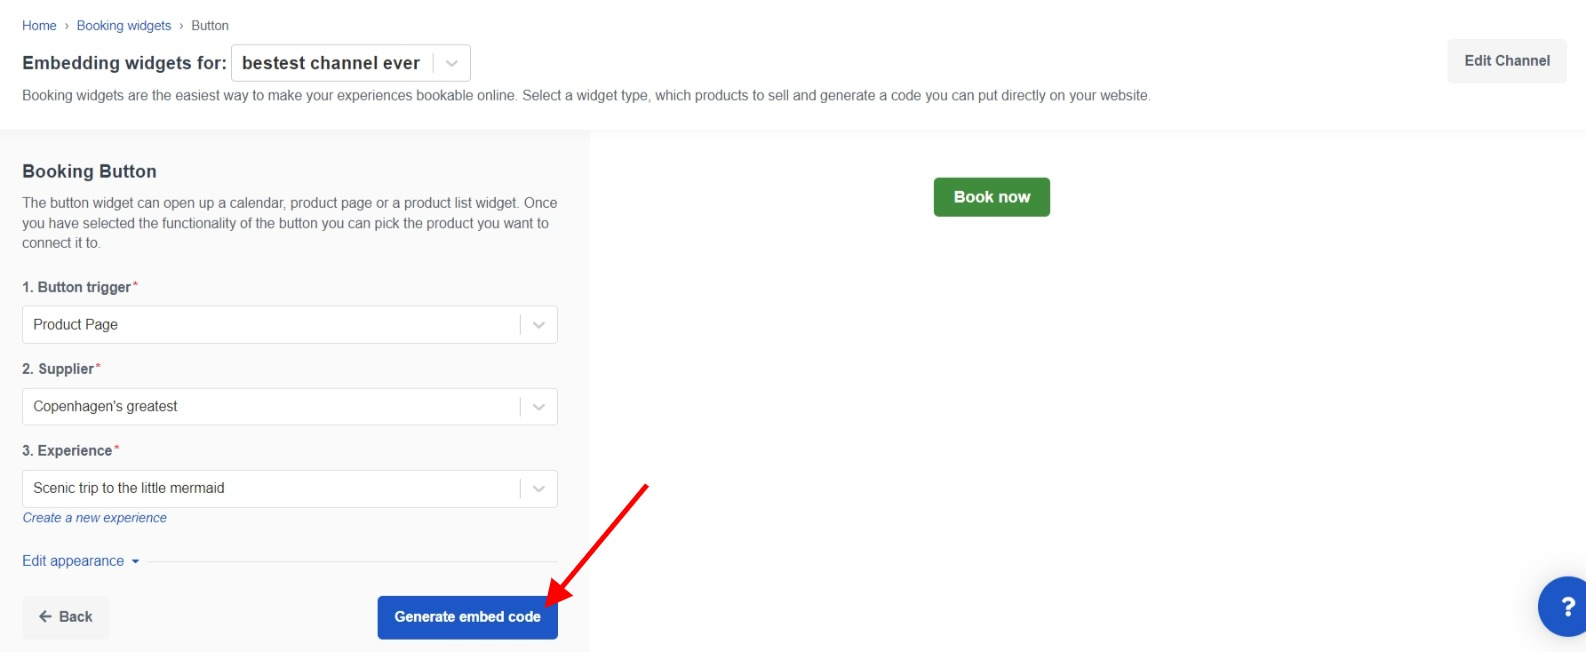
Task: Click the chevron in the Supplier field
Action: click(539, 406)
